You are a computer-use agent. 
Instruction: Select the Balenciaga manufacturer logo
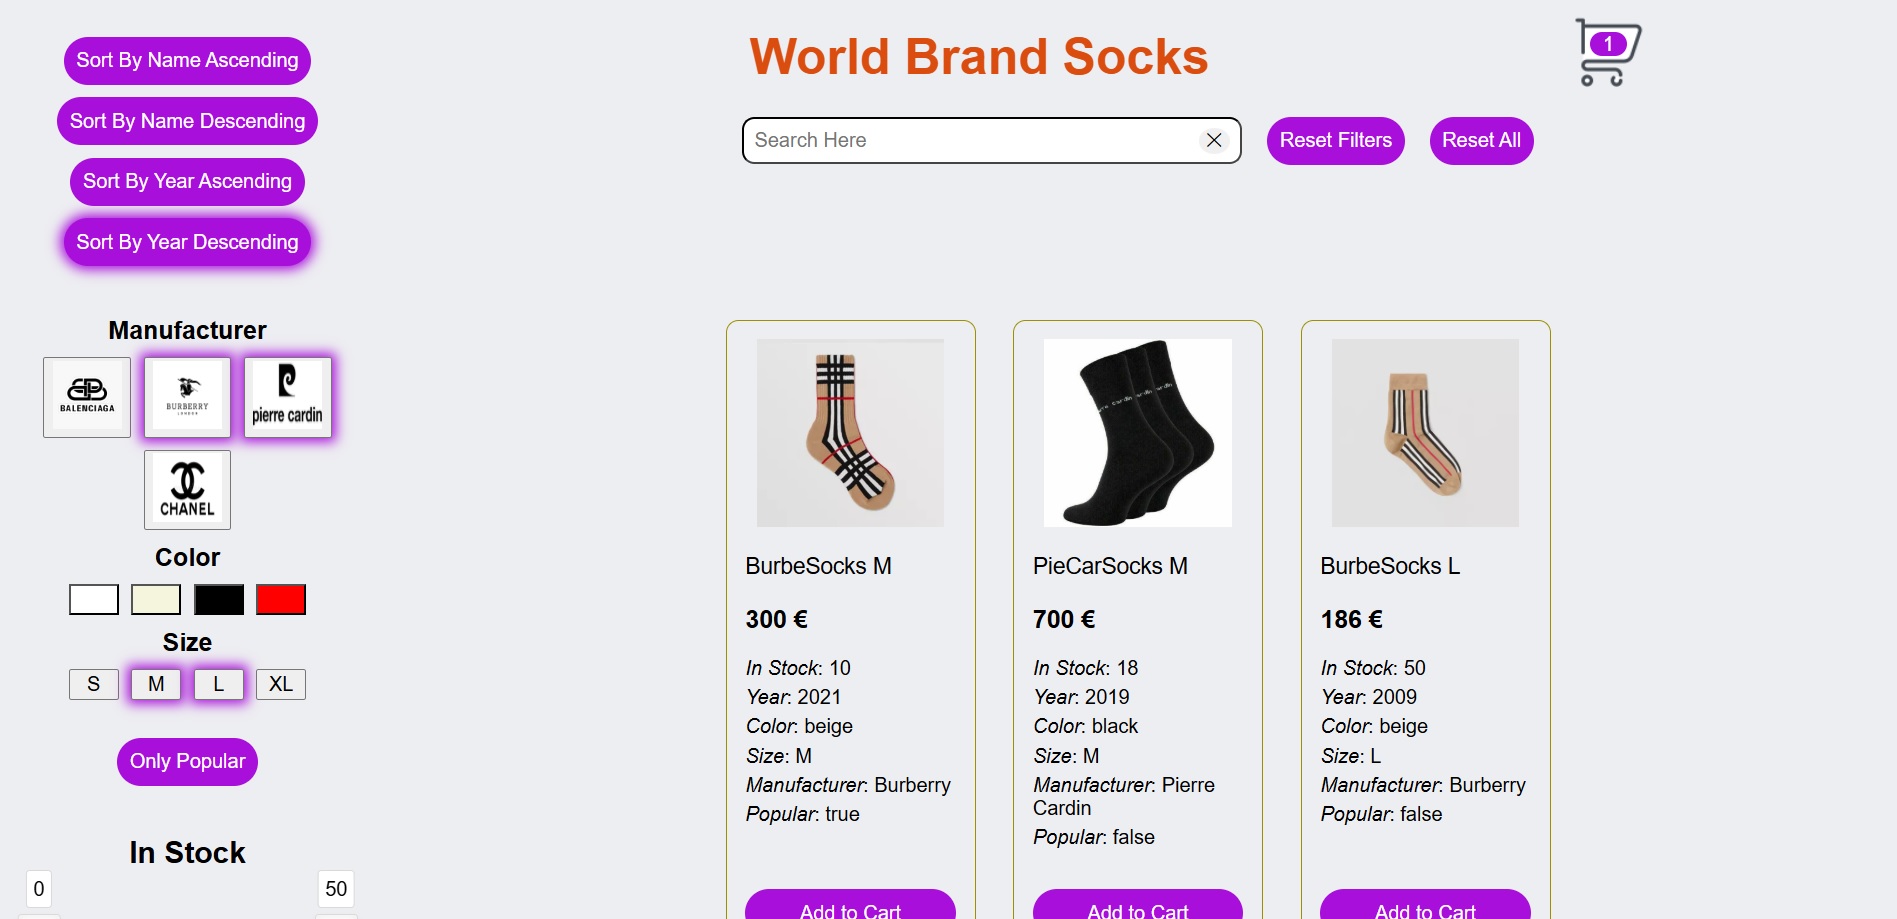(86, 396)
